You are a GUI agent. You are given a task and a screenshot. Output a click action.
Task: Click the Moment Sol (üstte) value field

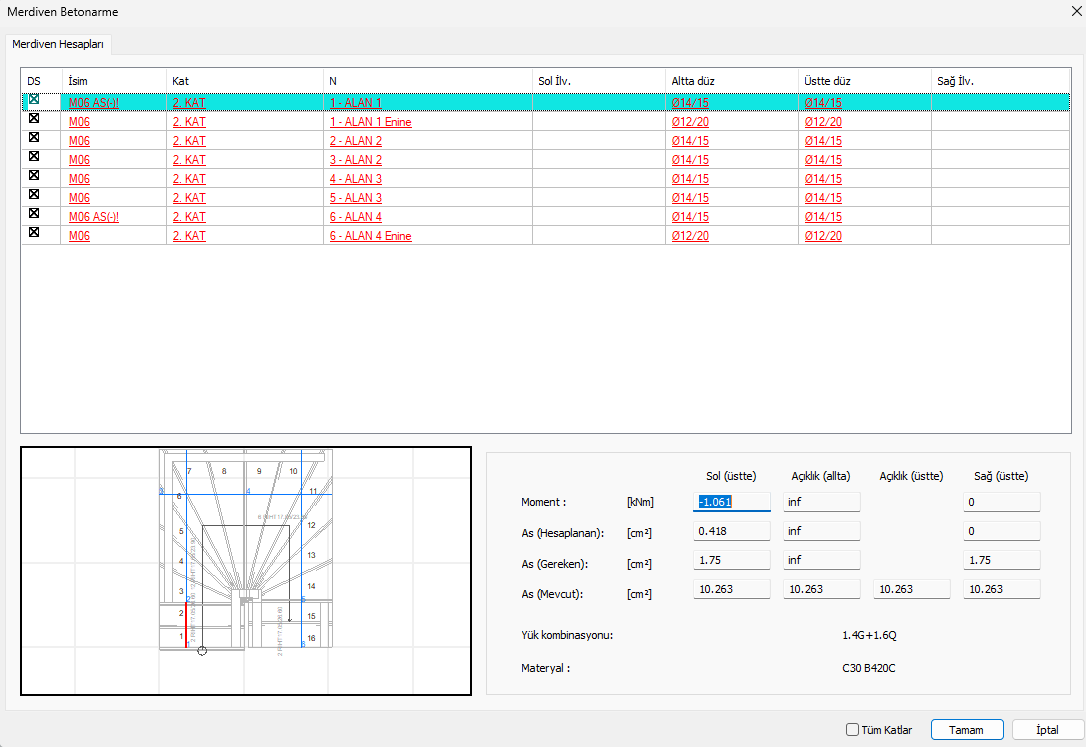coord(732,502)
